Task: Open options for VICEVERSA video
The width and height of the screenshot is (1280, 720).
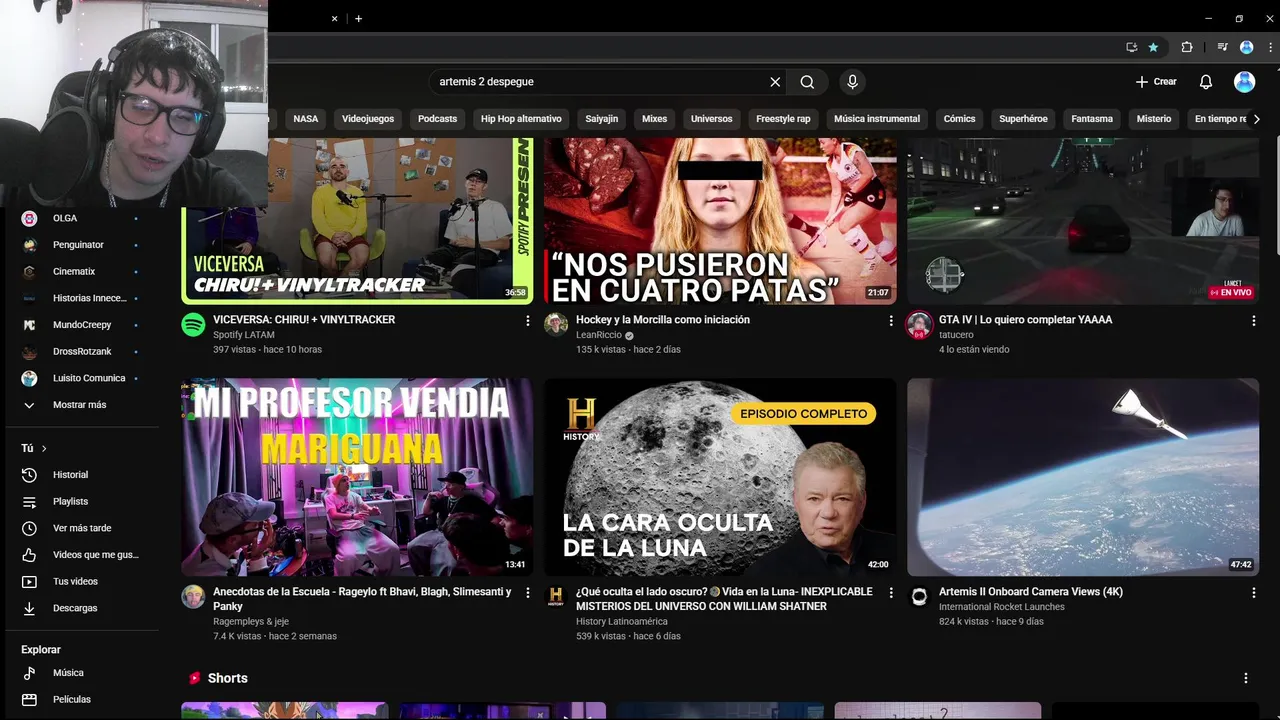Action: 528,321
